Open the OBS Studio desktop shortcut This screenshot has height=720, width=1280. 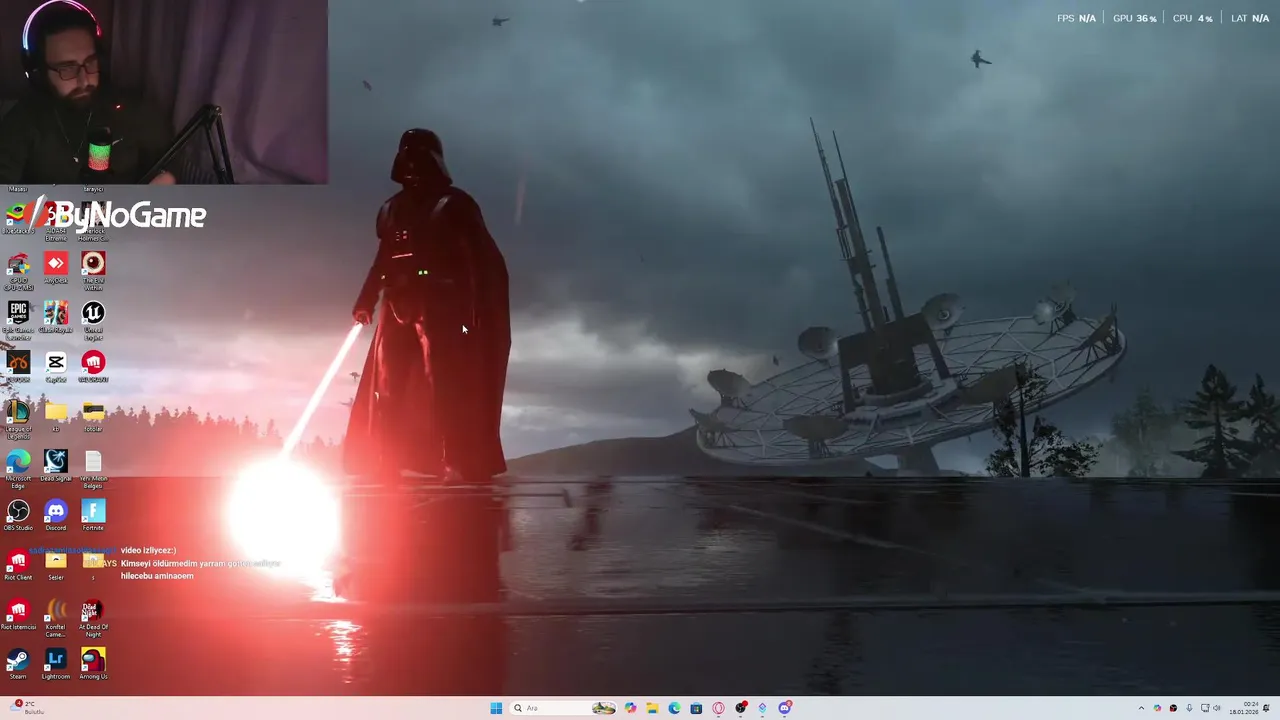[x=18, y=515]
